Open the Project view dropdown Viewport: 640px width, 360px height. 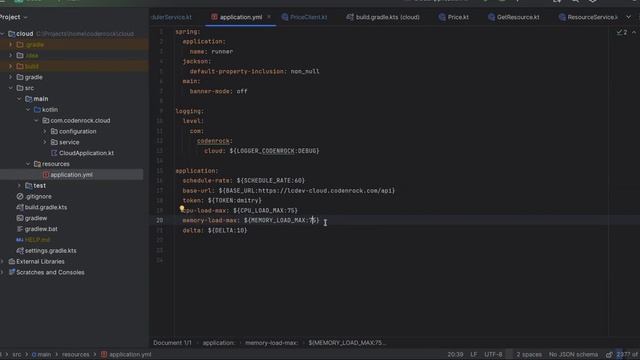25,17
